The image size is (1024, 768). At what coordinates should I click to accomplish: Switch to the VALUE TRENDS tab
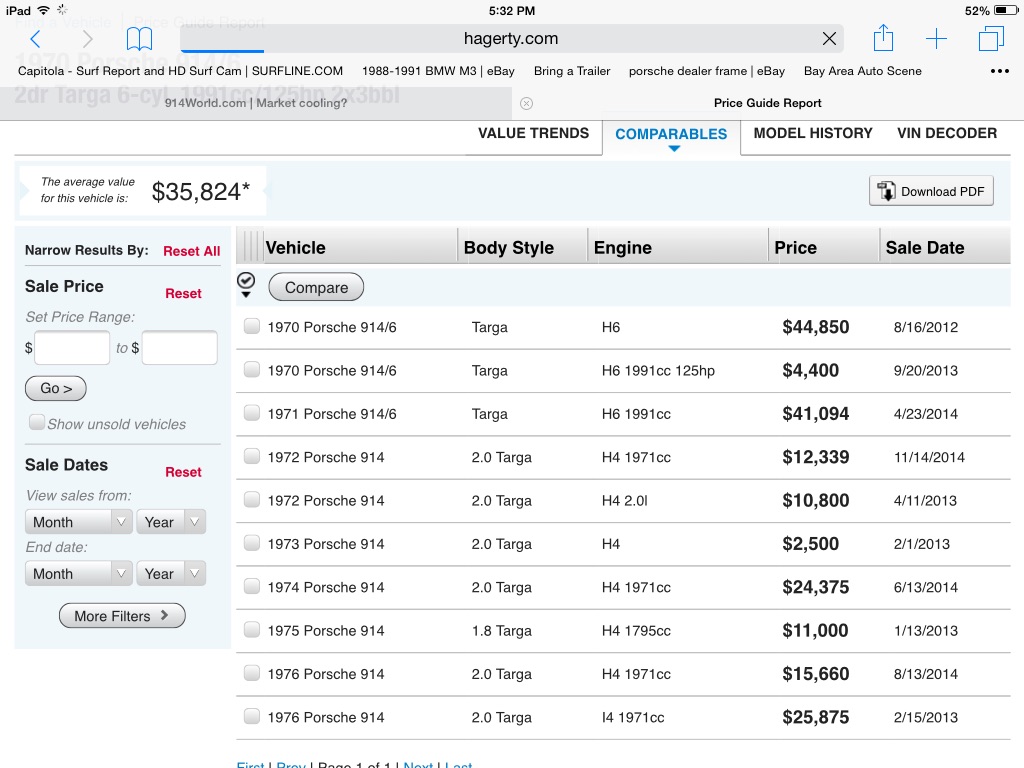pyautogui.click(x=533, y=133)
